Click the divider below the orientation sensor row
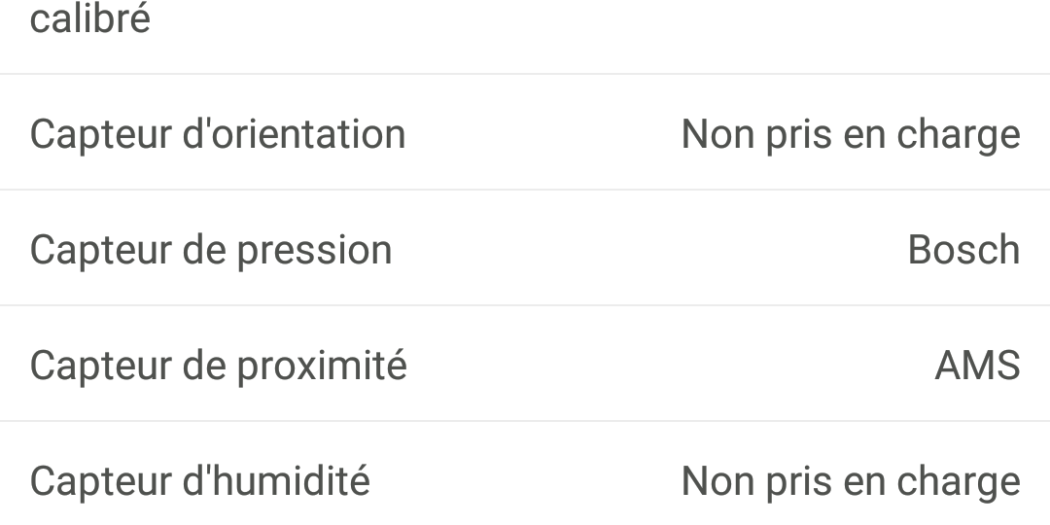This screenshot has width=1050, height=525. click(x=525, y=190)
